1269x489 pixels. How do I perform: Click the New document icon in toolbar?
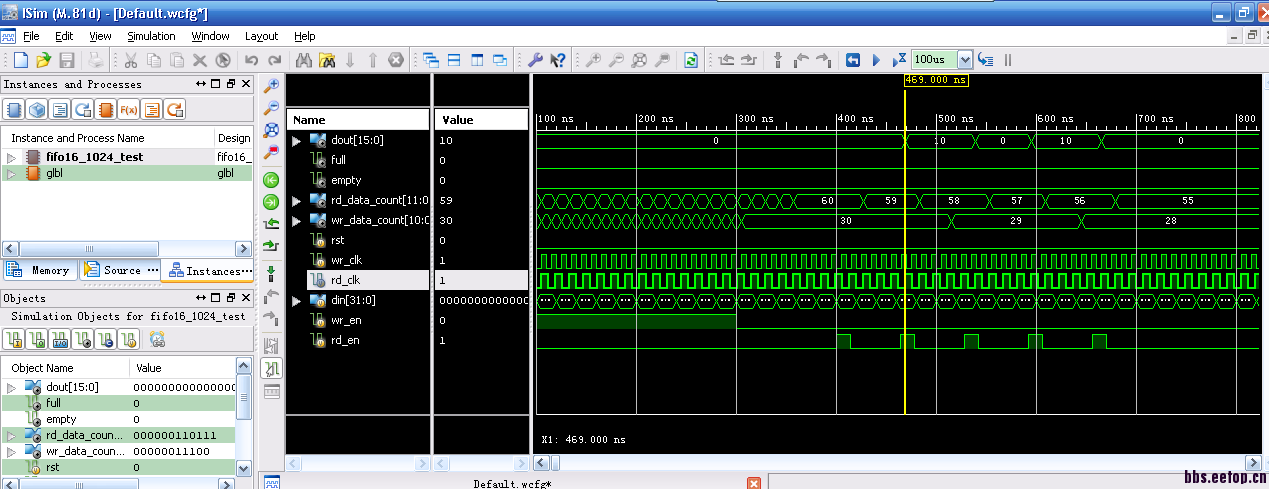tap(21, 60)
